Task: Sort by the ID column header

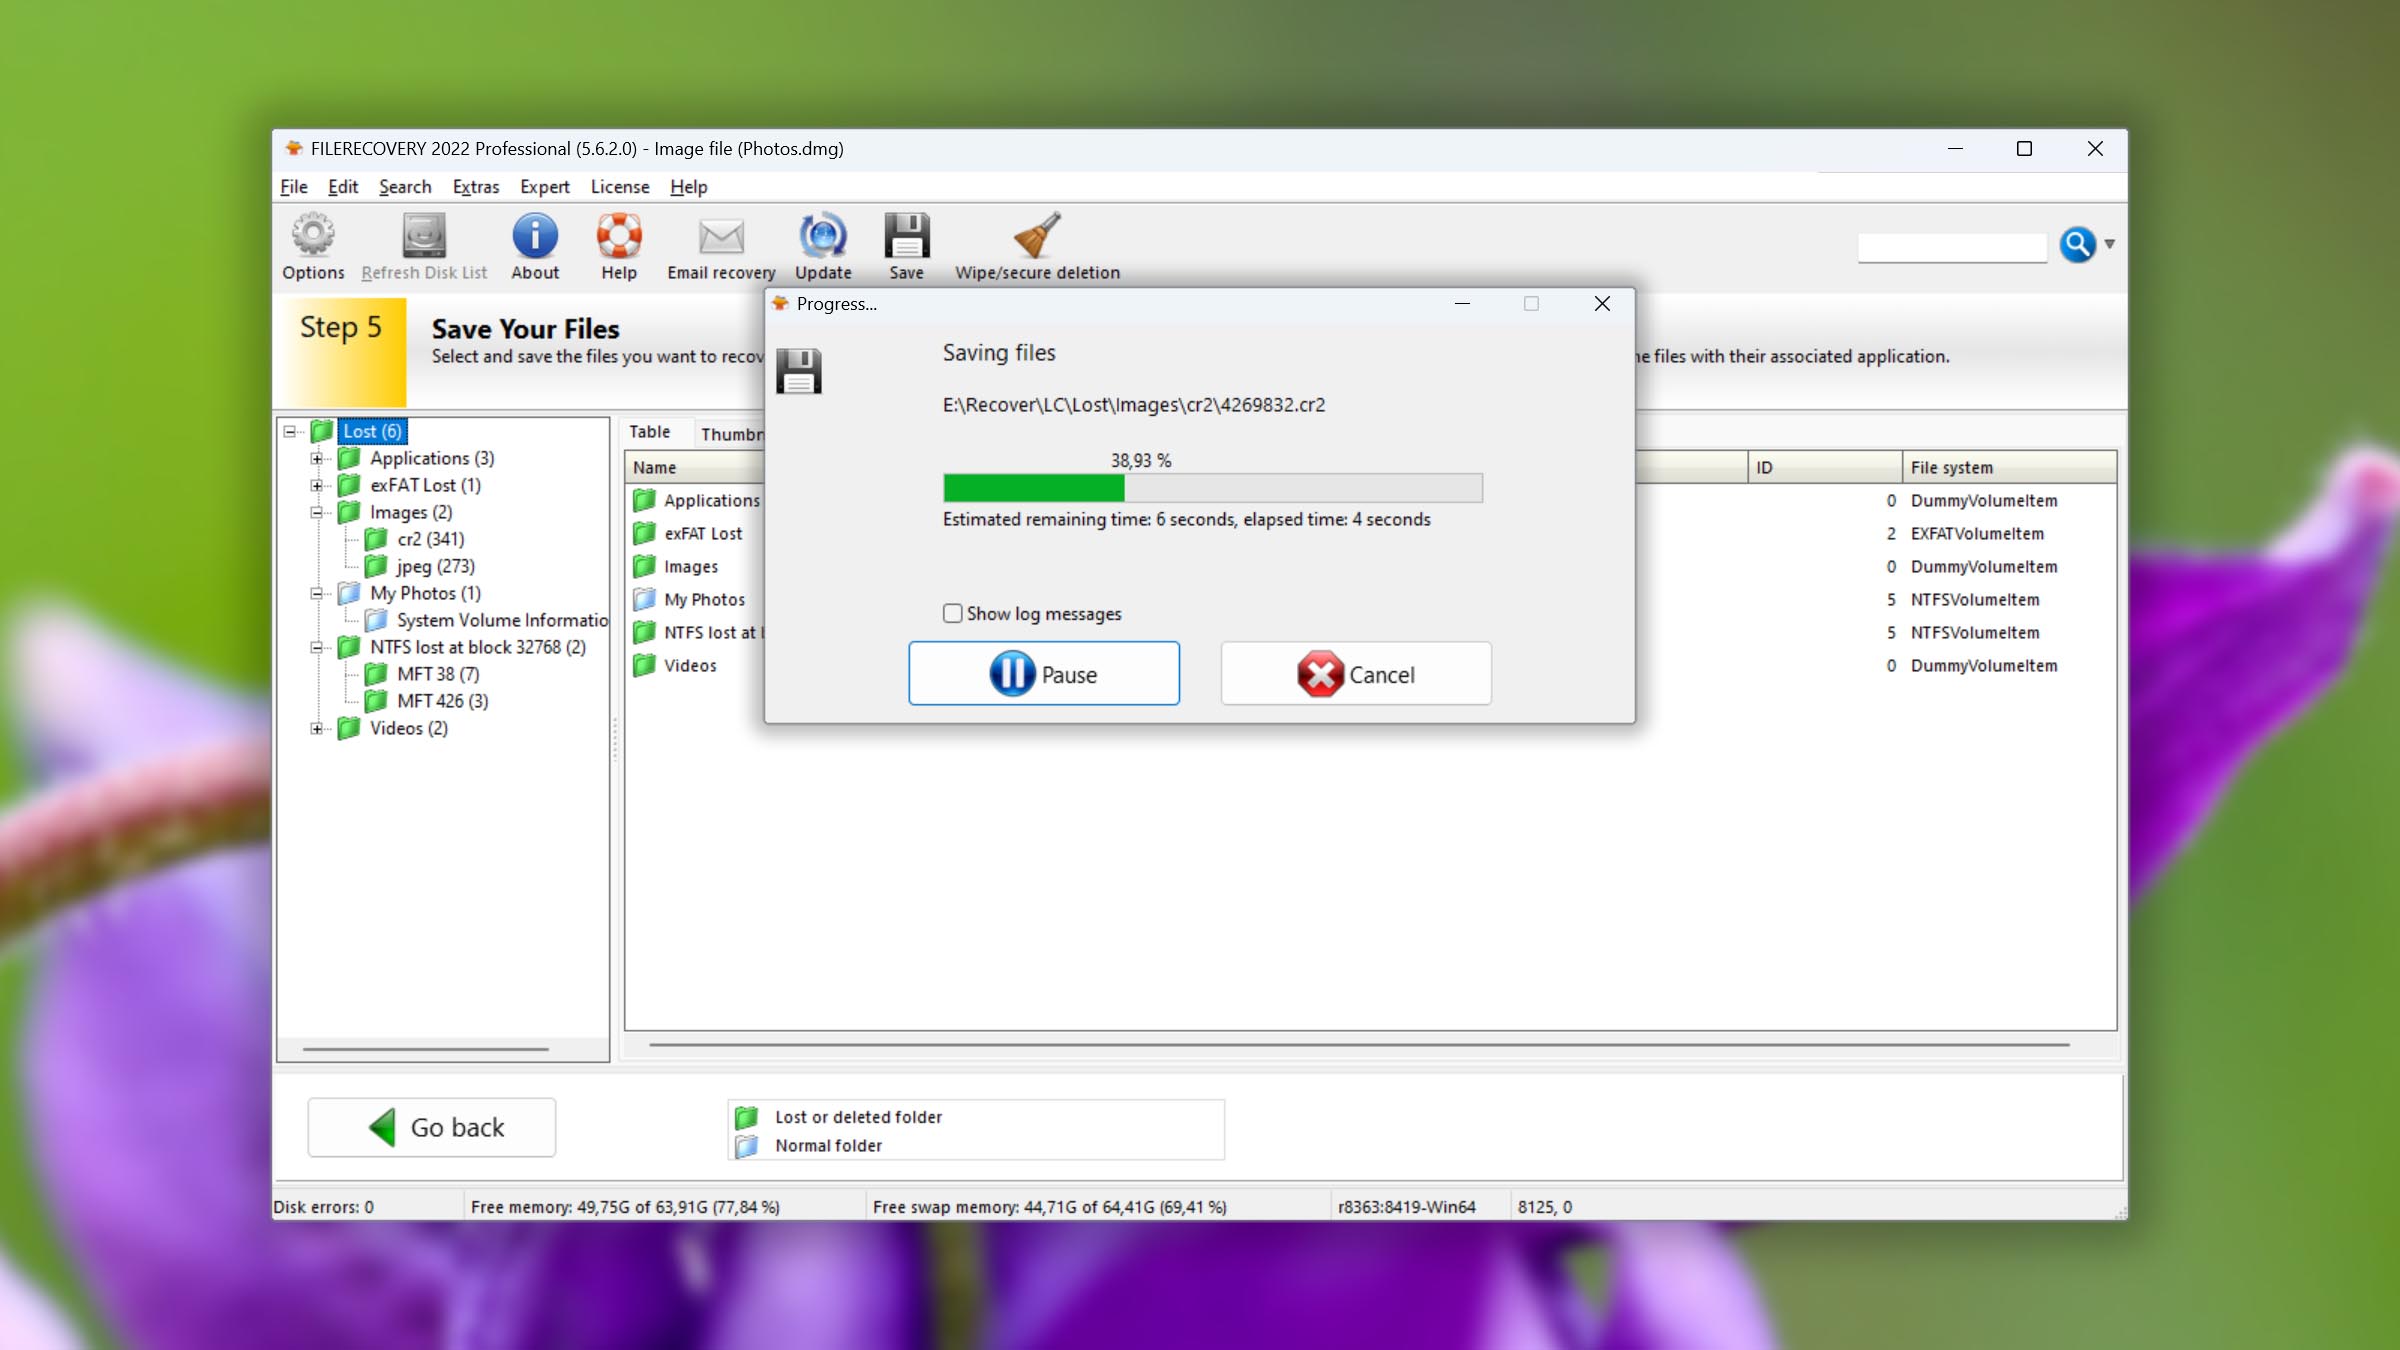Action: (x=1825, y=467)
